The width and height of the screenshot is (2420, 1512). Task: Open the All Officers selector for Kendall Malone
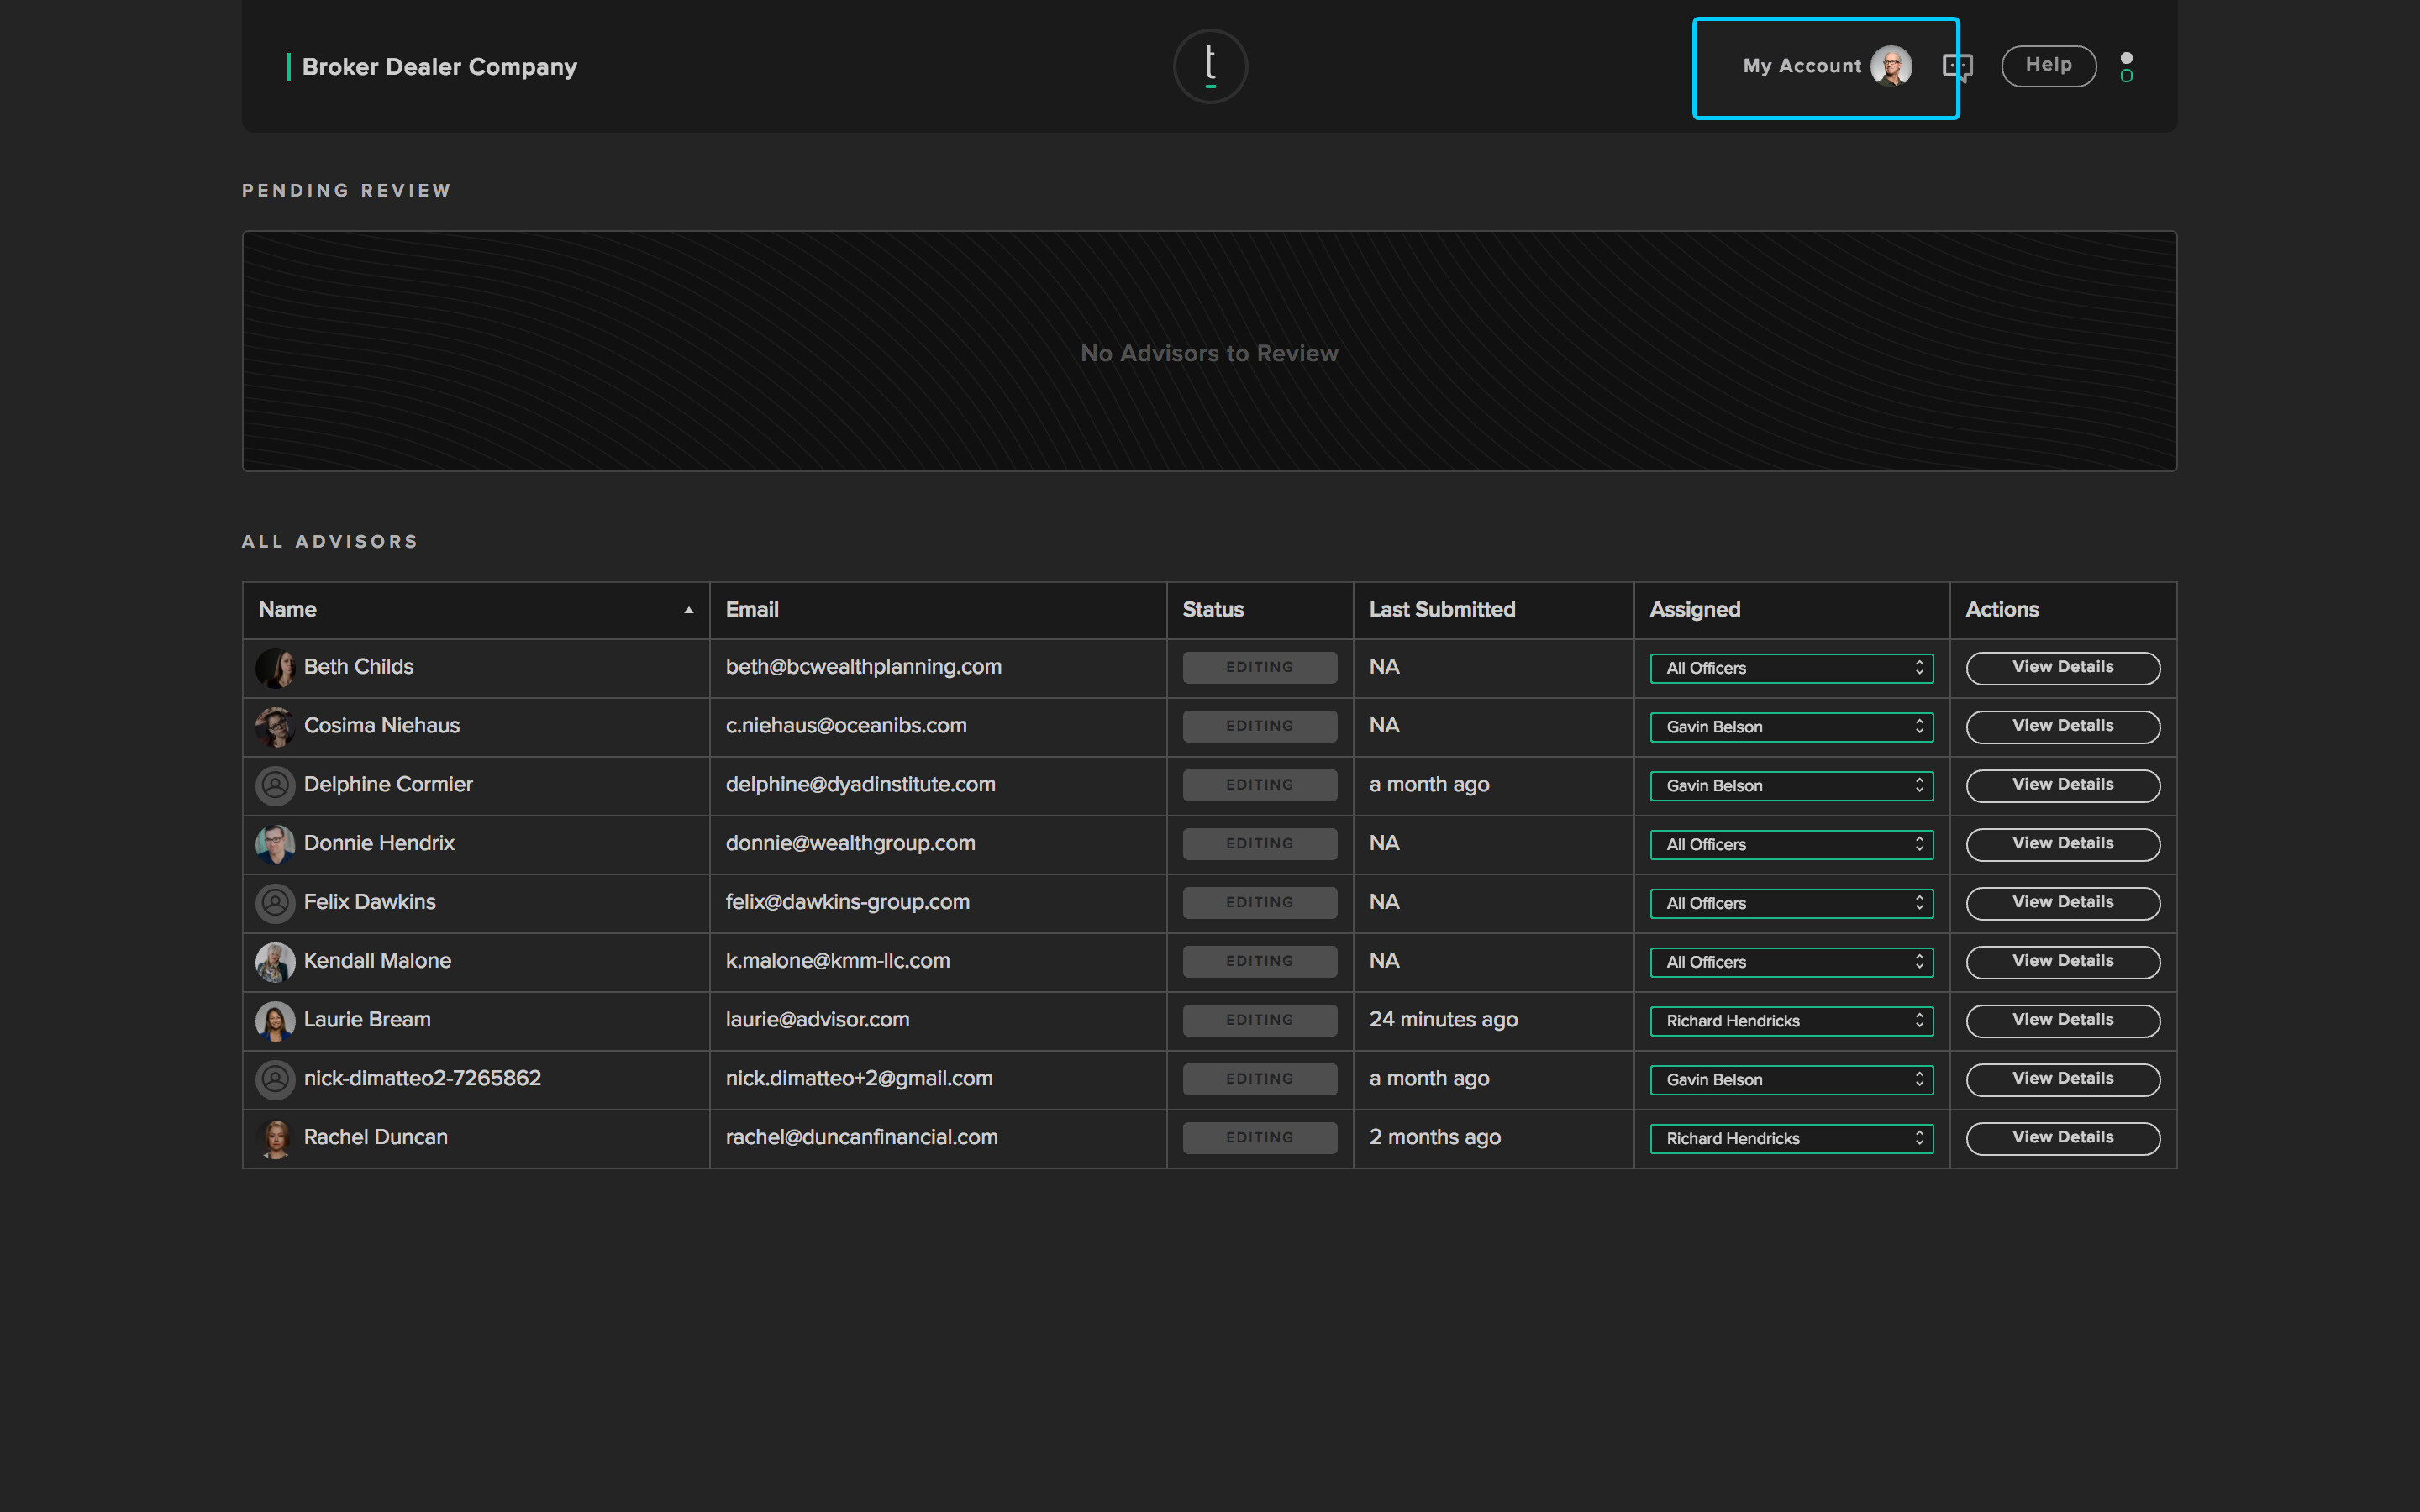(x=1790, y=961)
